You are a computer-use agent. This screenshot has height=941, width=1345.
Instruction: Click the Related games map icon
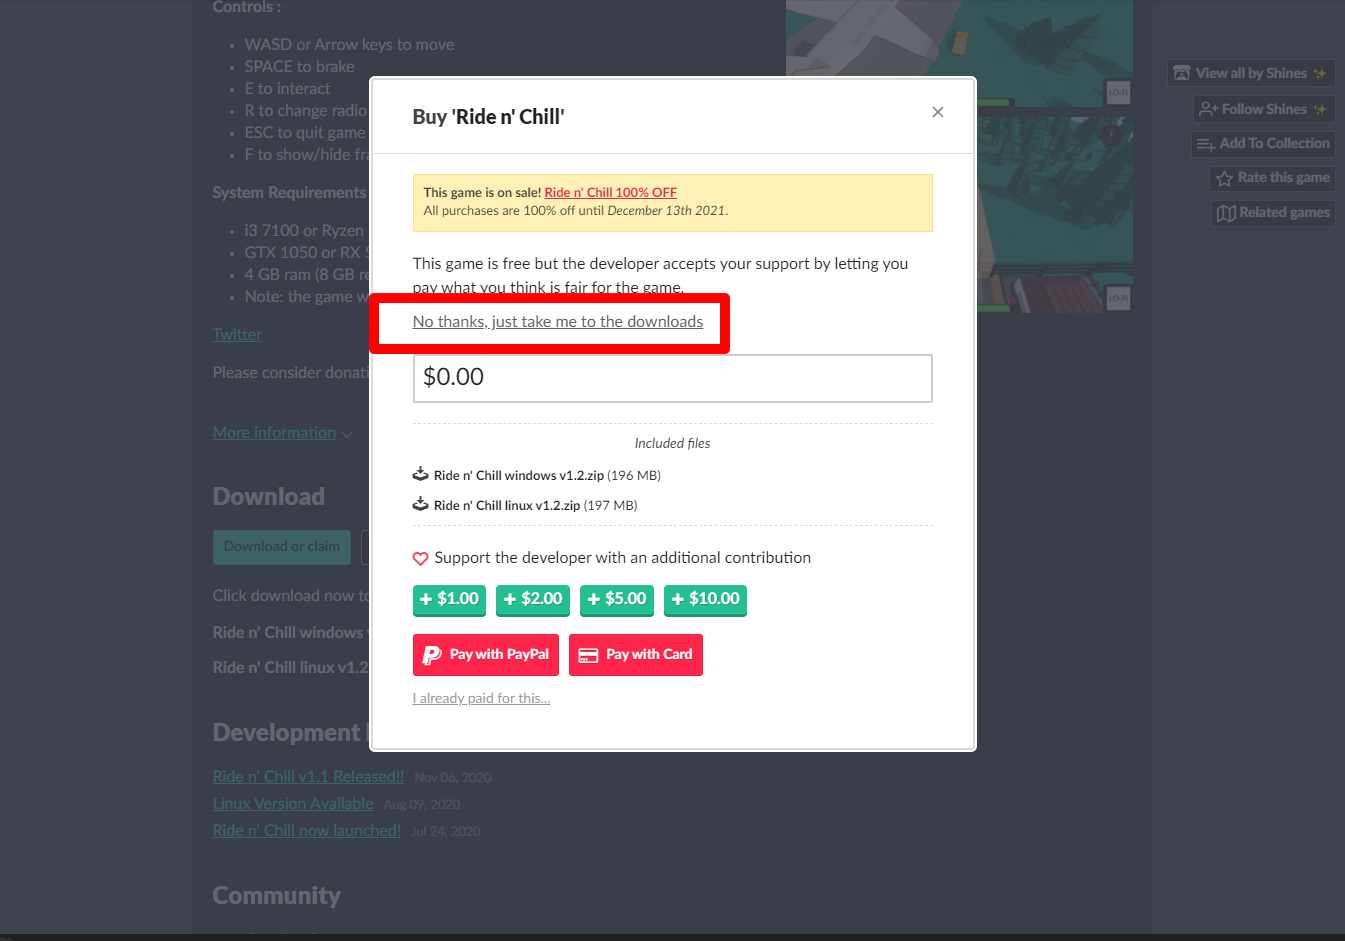coord(1226,213)
